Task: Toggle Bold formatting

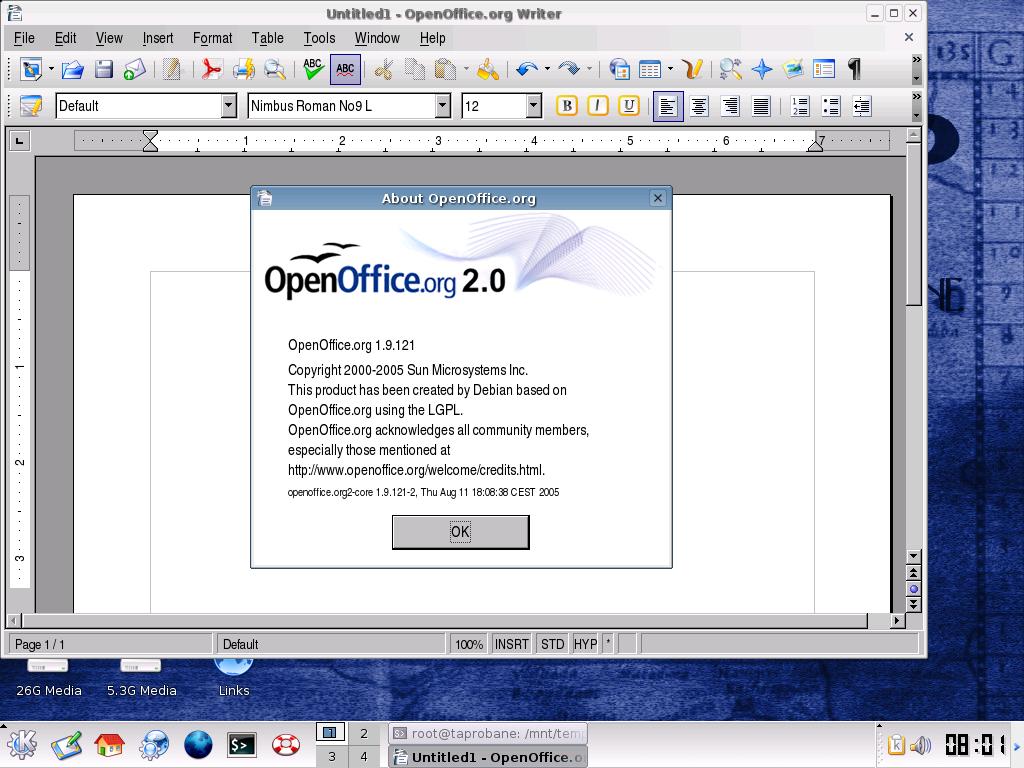Action: point(566,106)
